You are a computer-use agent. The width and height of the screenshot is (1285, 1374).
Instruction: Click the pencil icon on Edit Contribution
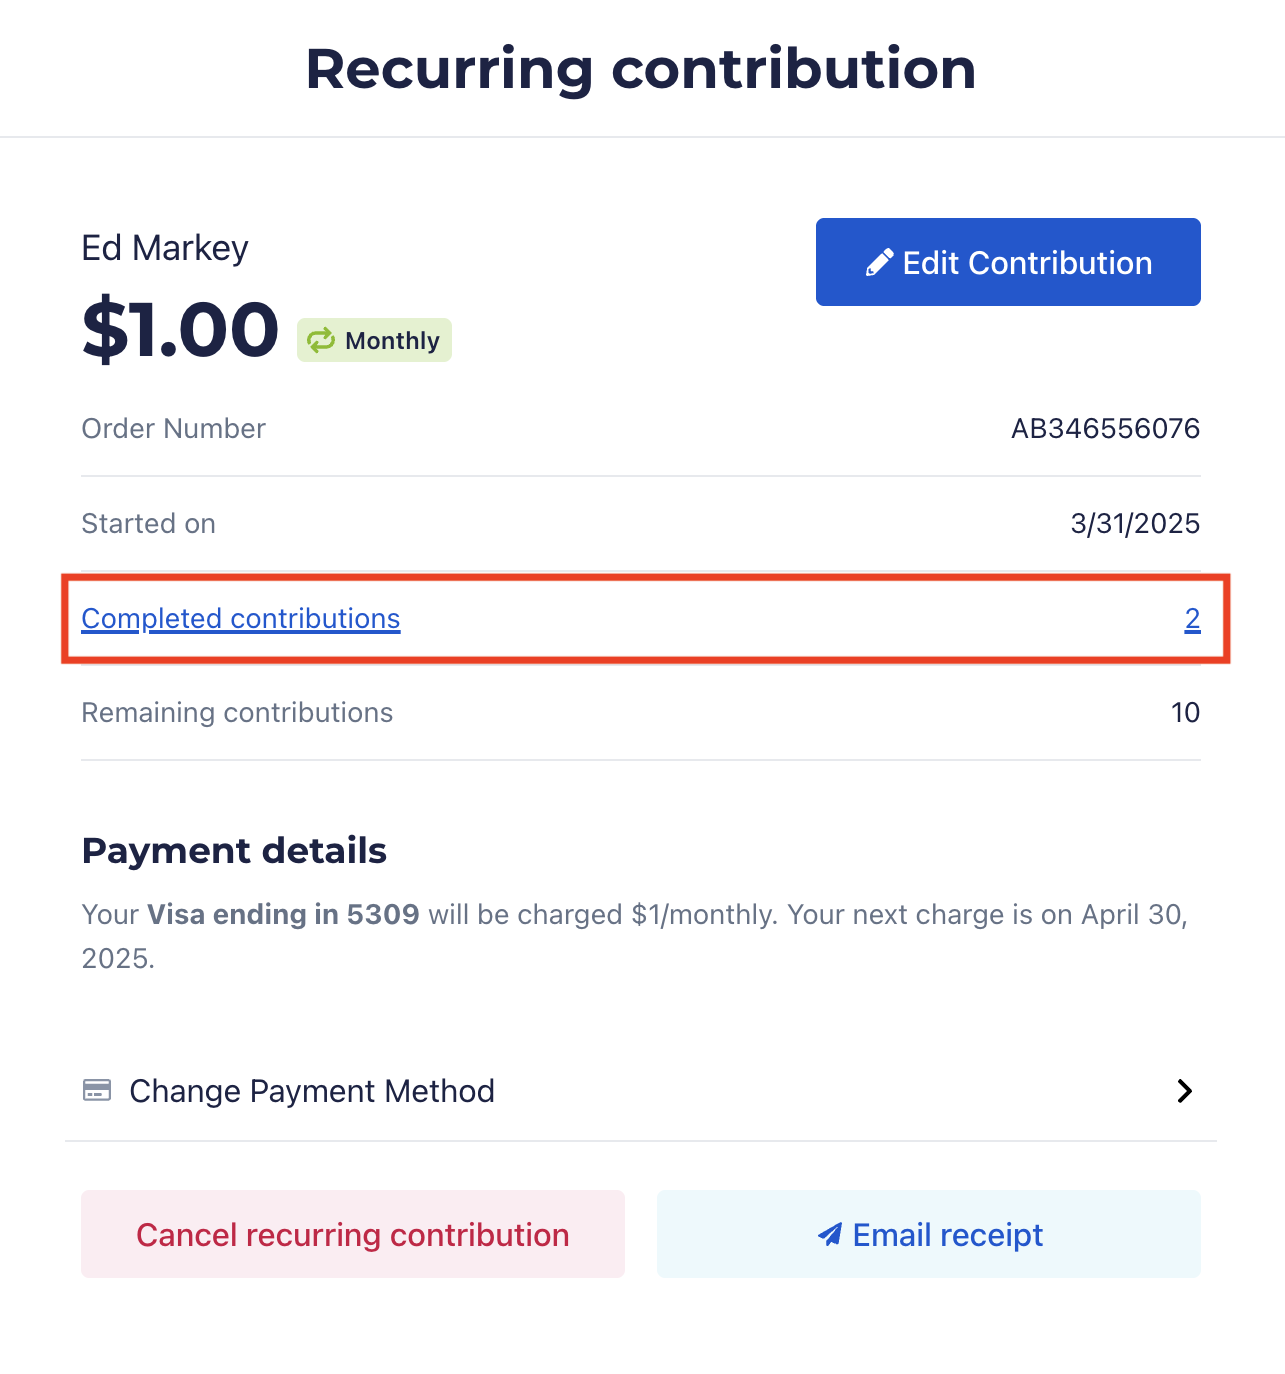coord(879,263)
